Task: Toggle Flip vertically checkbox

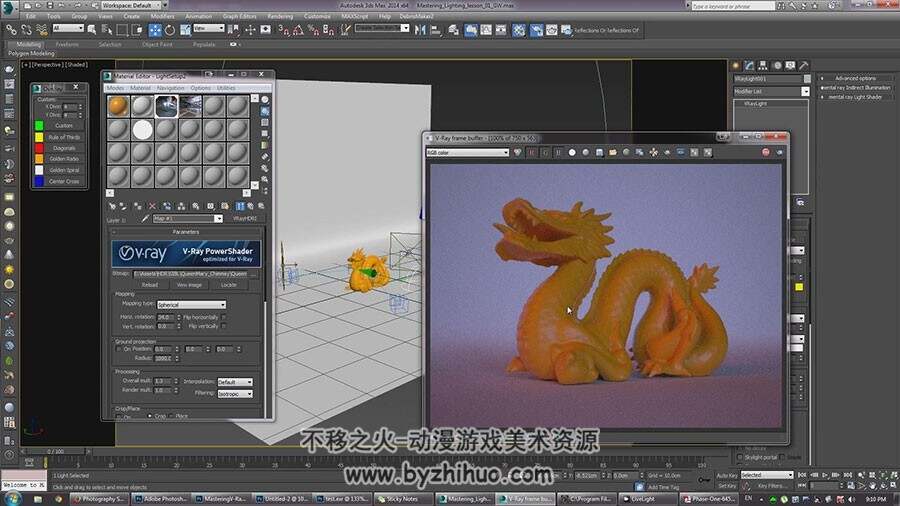Action: click(x=224, y=326)
